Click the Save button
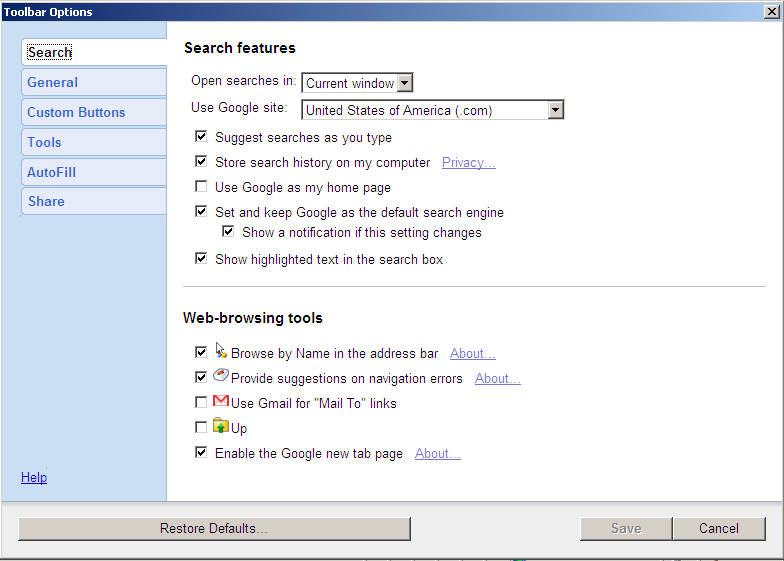 click(626, 528)
